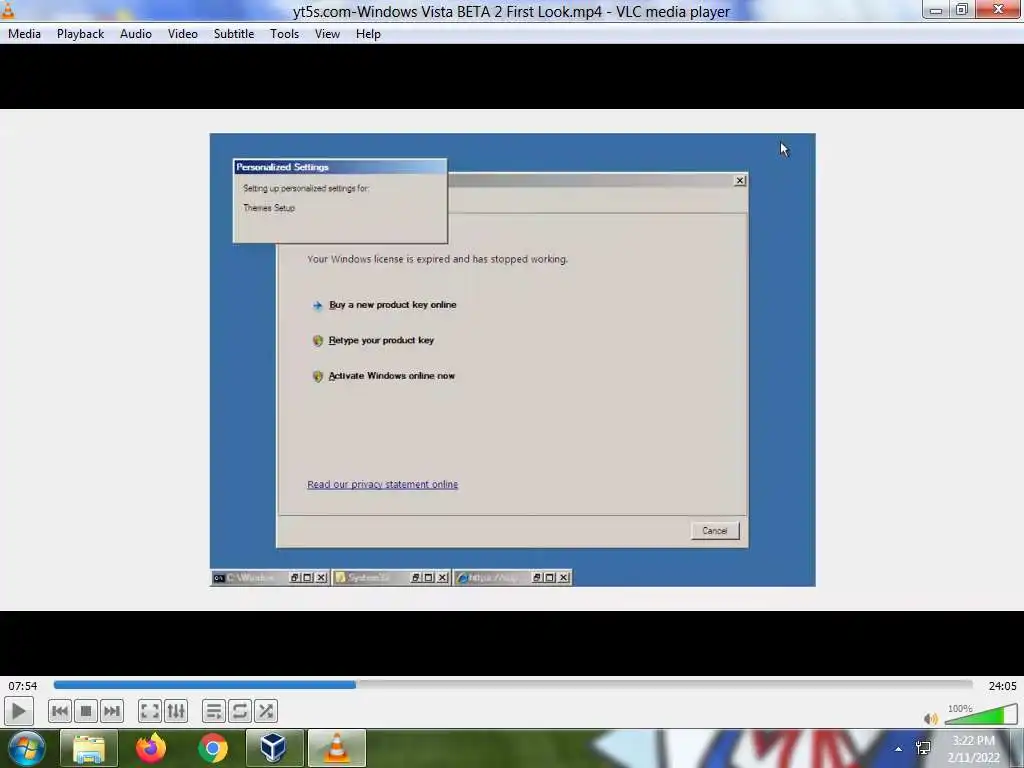
Task: Toggle fullscreen video mode
Action: (x=150, y=711)
